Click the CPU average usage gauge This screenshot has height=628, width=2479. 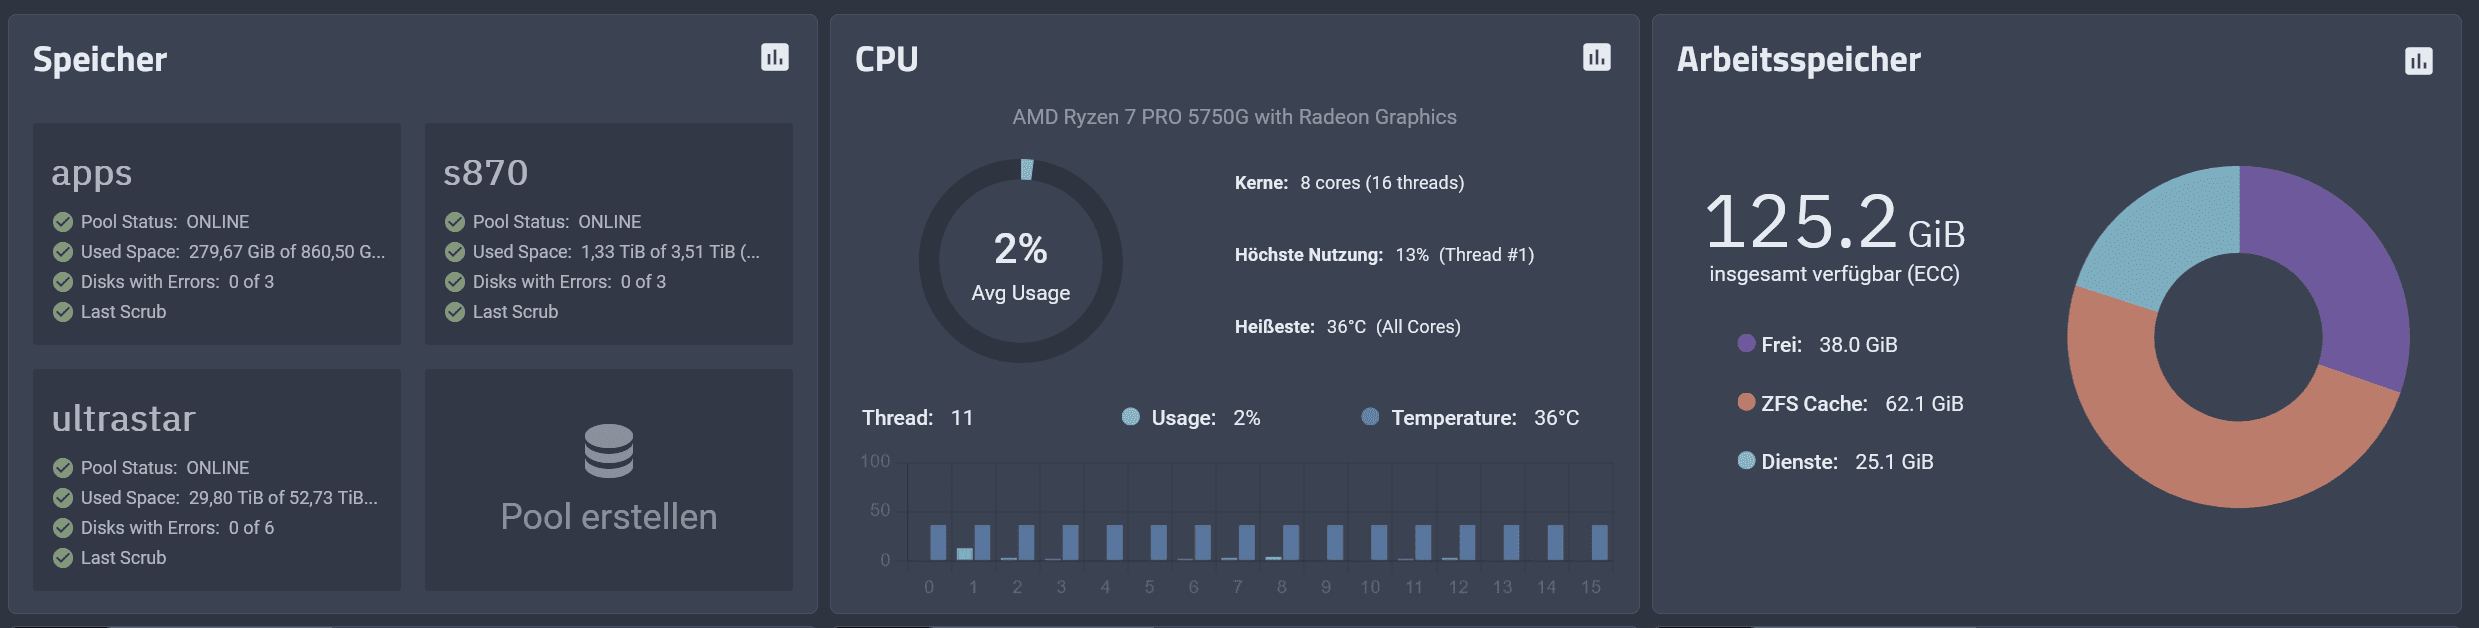pyautogui.click(x=1020, y=261)
